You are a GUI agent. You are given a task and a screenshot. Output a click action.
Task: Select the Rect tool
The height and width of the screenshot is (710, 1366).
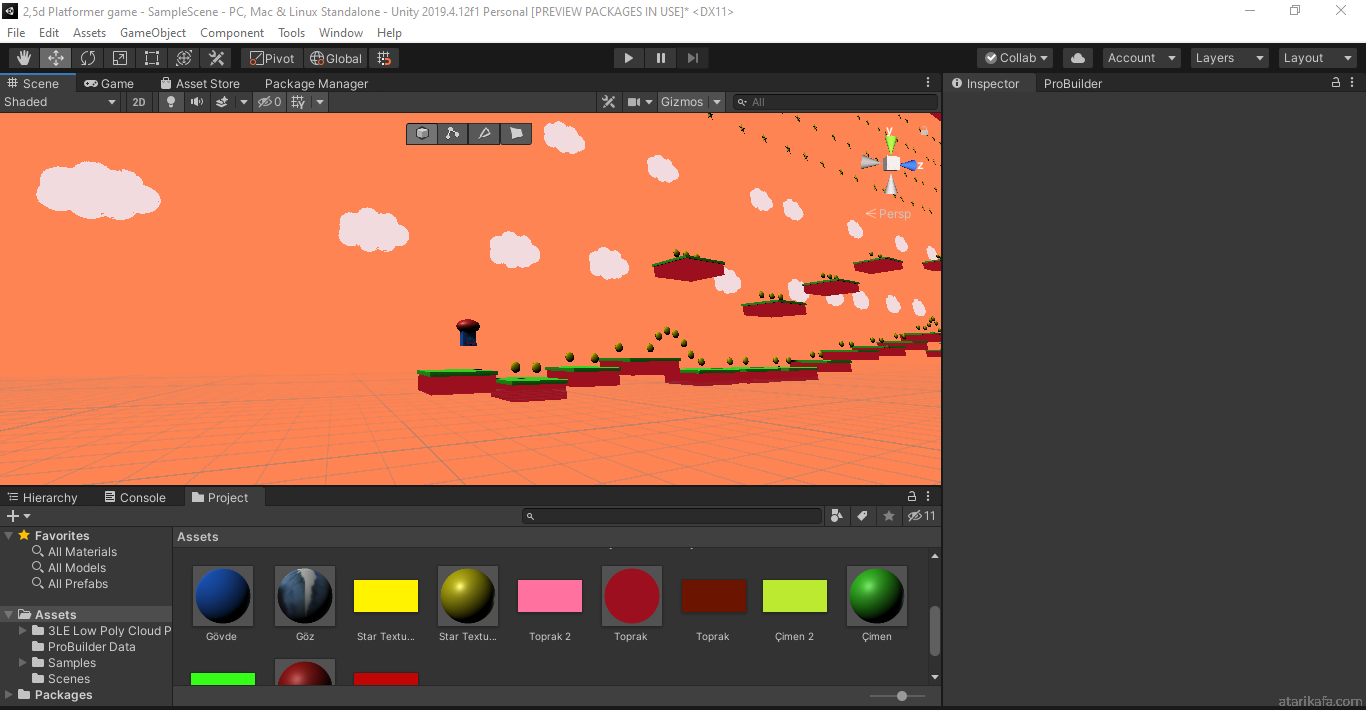click(x=152, y=58)
